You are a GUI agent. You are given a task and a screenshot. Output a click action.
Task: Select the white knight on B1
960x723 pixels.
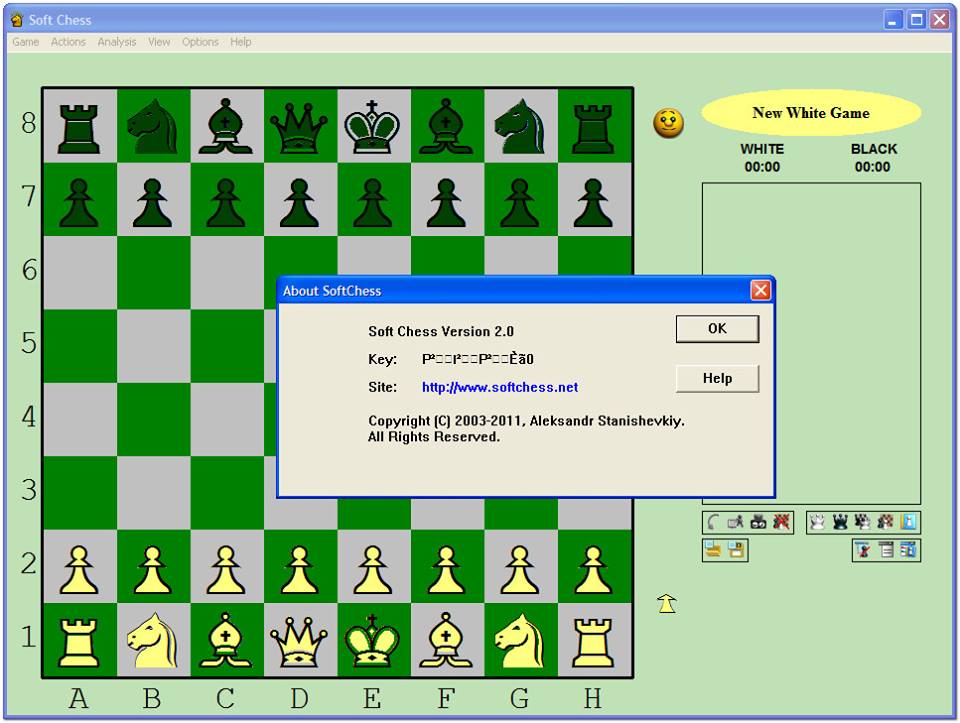tap(152, 640)
